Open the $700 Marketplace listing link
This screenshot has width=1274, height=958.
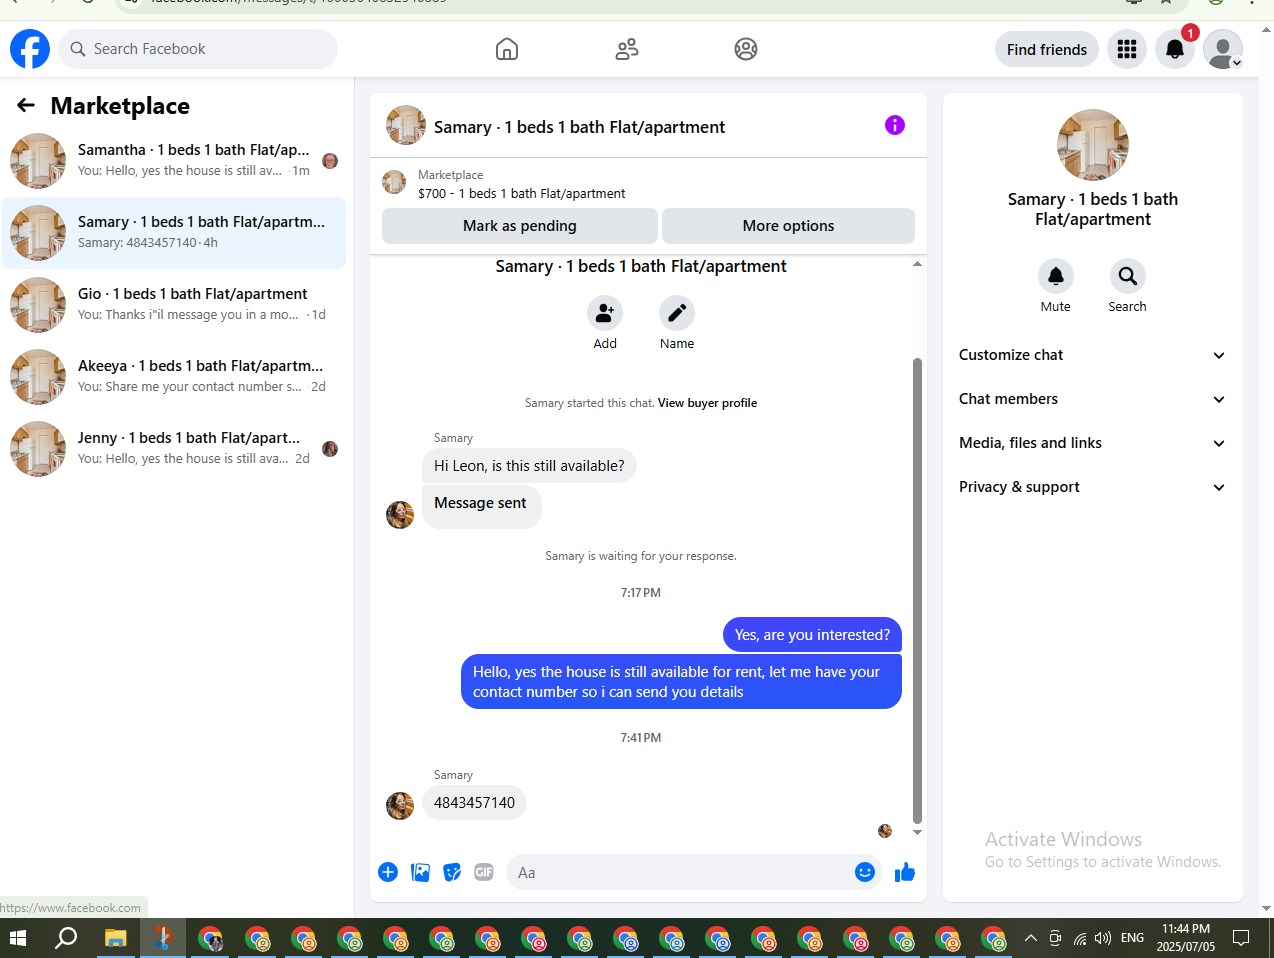pos(522,193)
